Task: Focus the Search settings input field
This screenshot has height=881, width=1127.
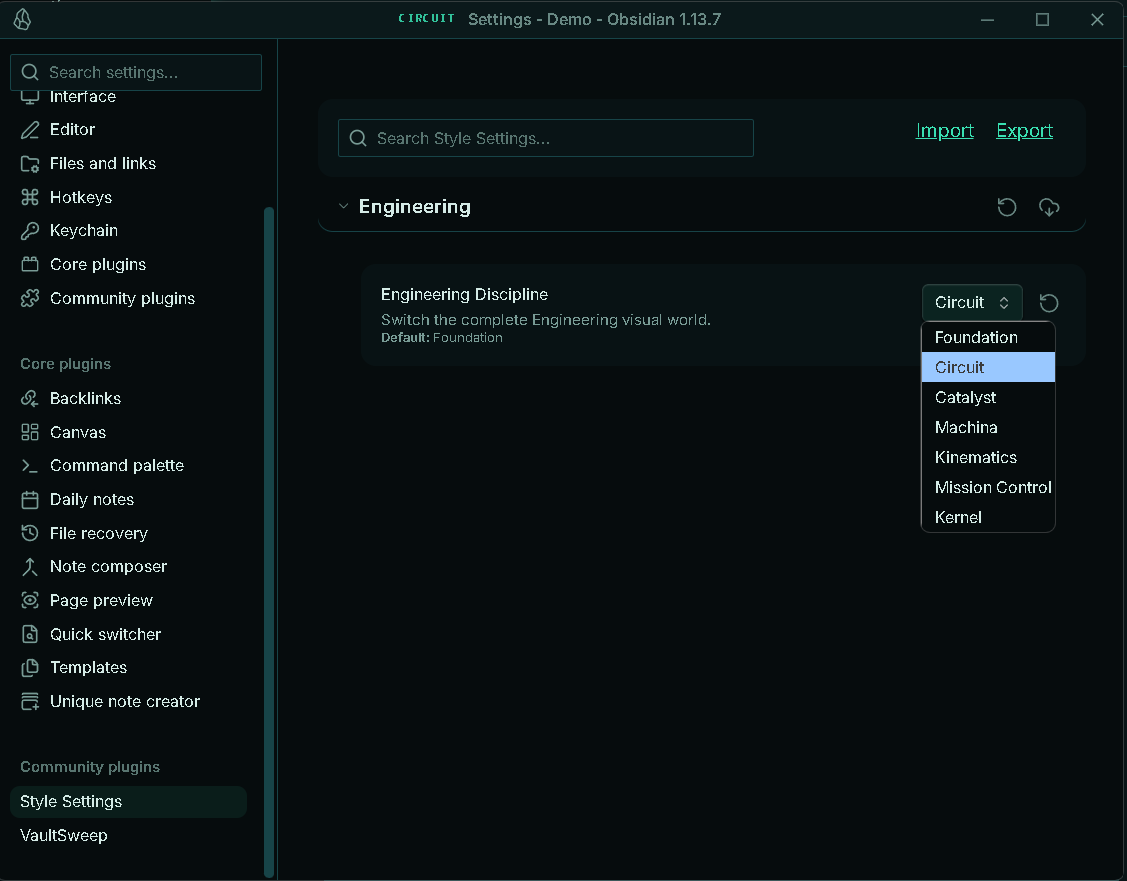Action: coord(136,73)
